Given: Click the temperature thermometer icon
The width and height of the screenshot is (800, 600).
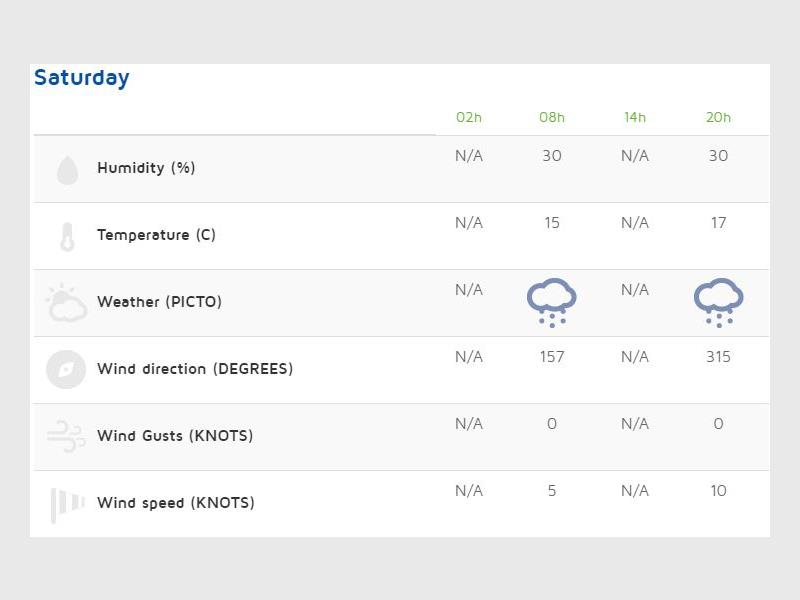Looking at the screenshot, I should (x=67, y=237).
